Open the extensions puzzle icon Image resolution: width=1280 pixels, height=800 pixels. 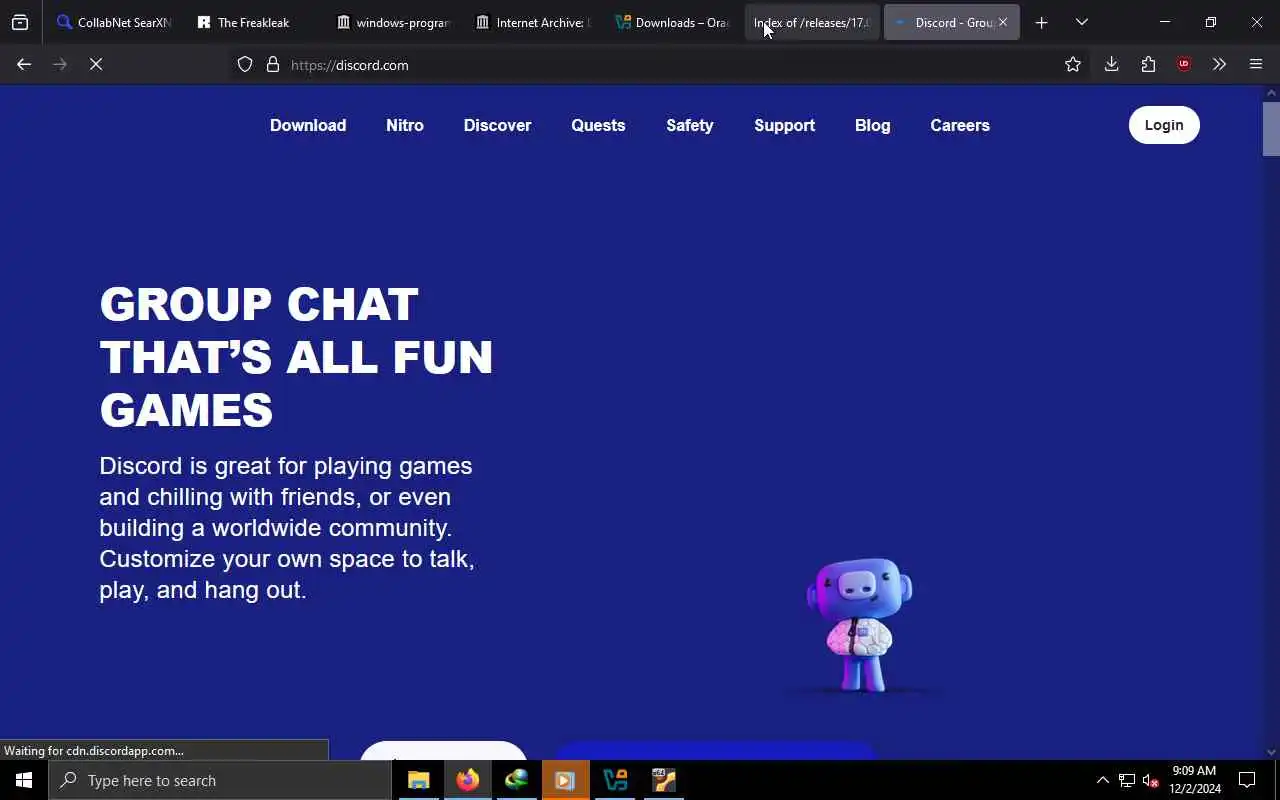click(1148, 64)
